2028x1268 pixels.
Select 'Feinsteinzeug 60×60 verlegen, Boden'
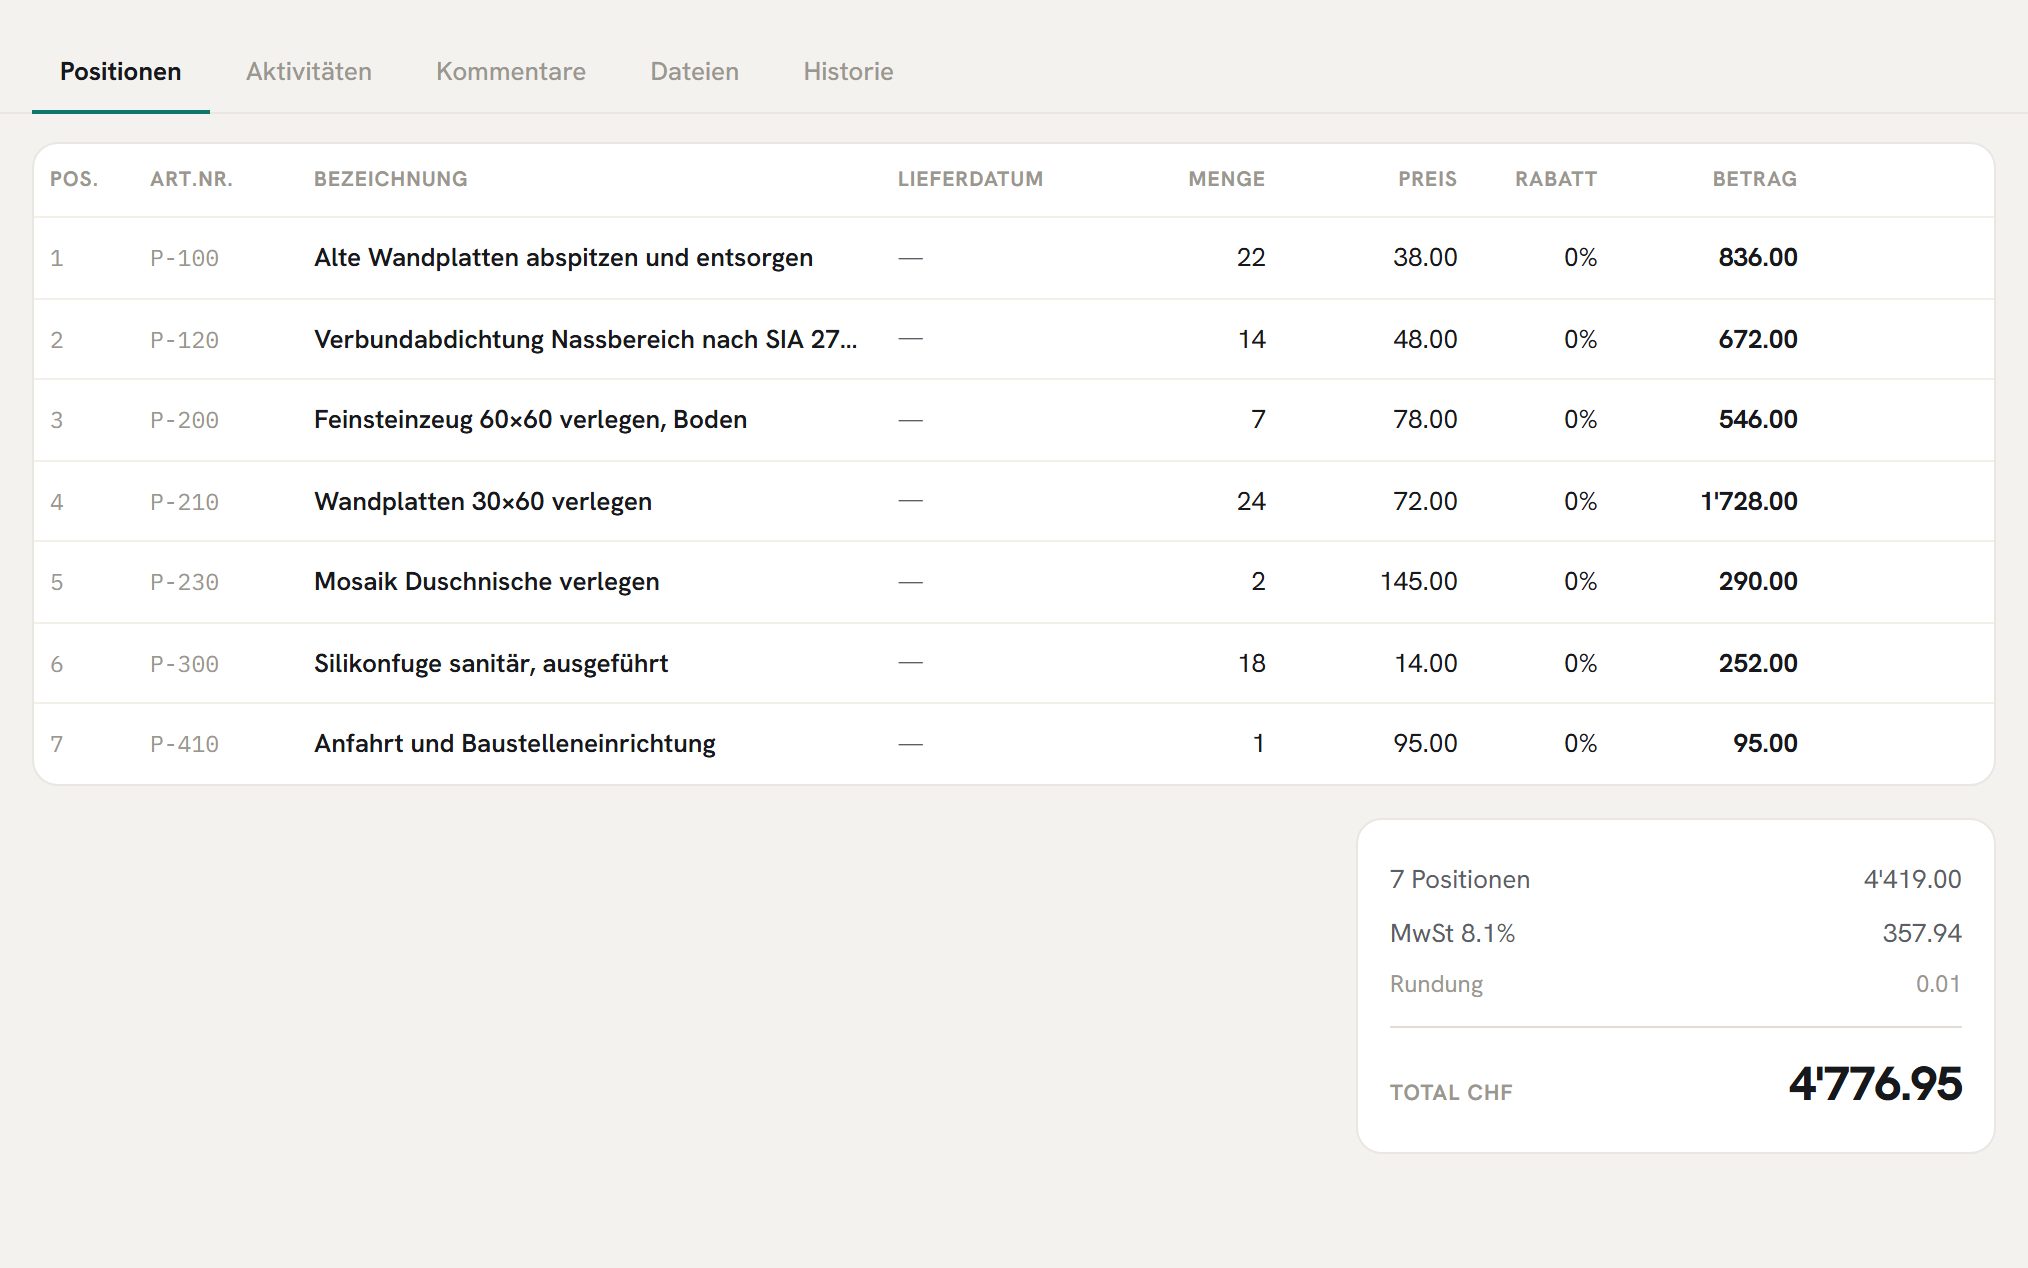pyautogui.click(x=530, y=420)
